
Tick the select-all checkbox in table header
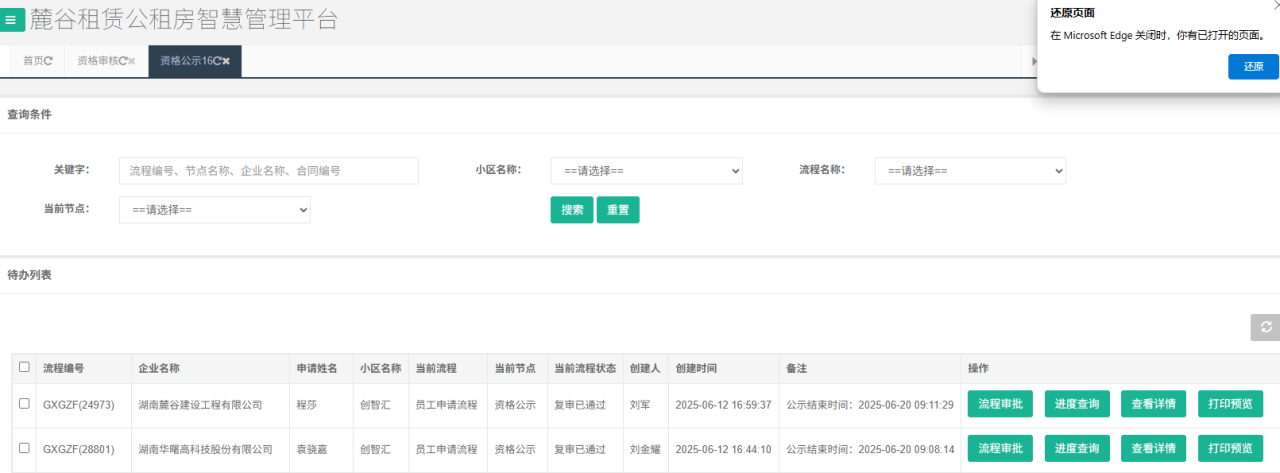tap(24, 367)
